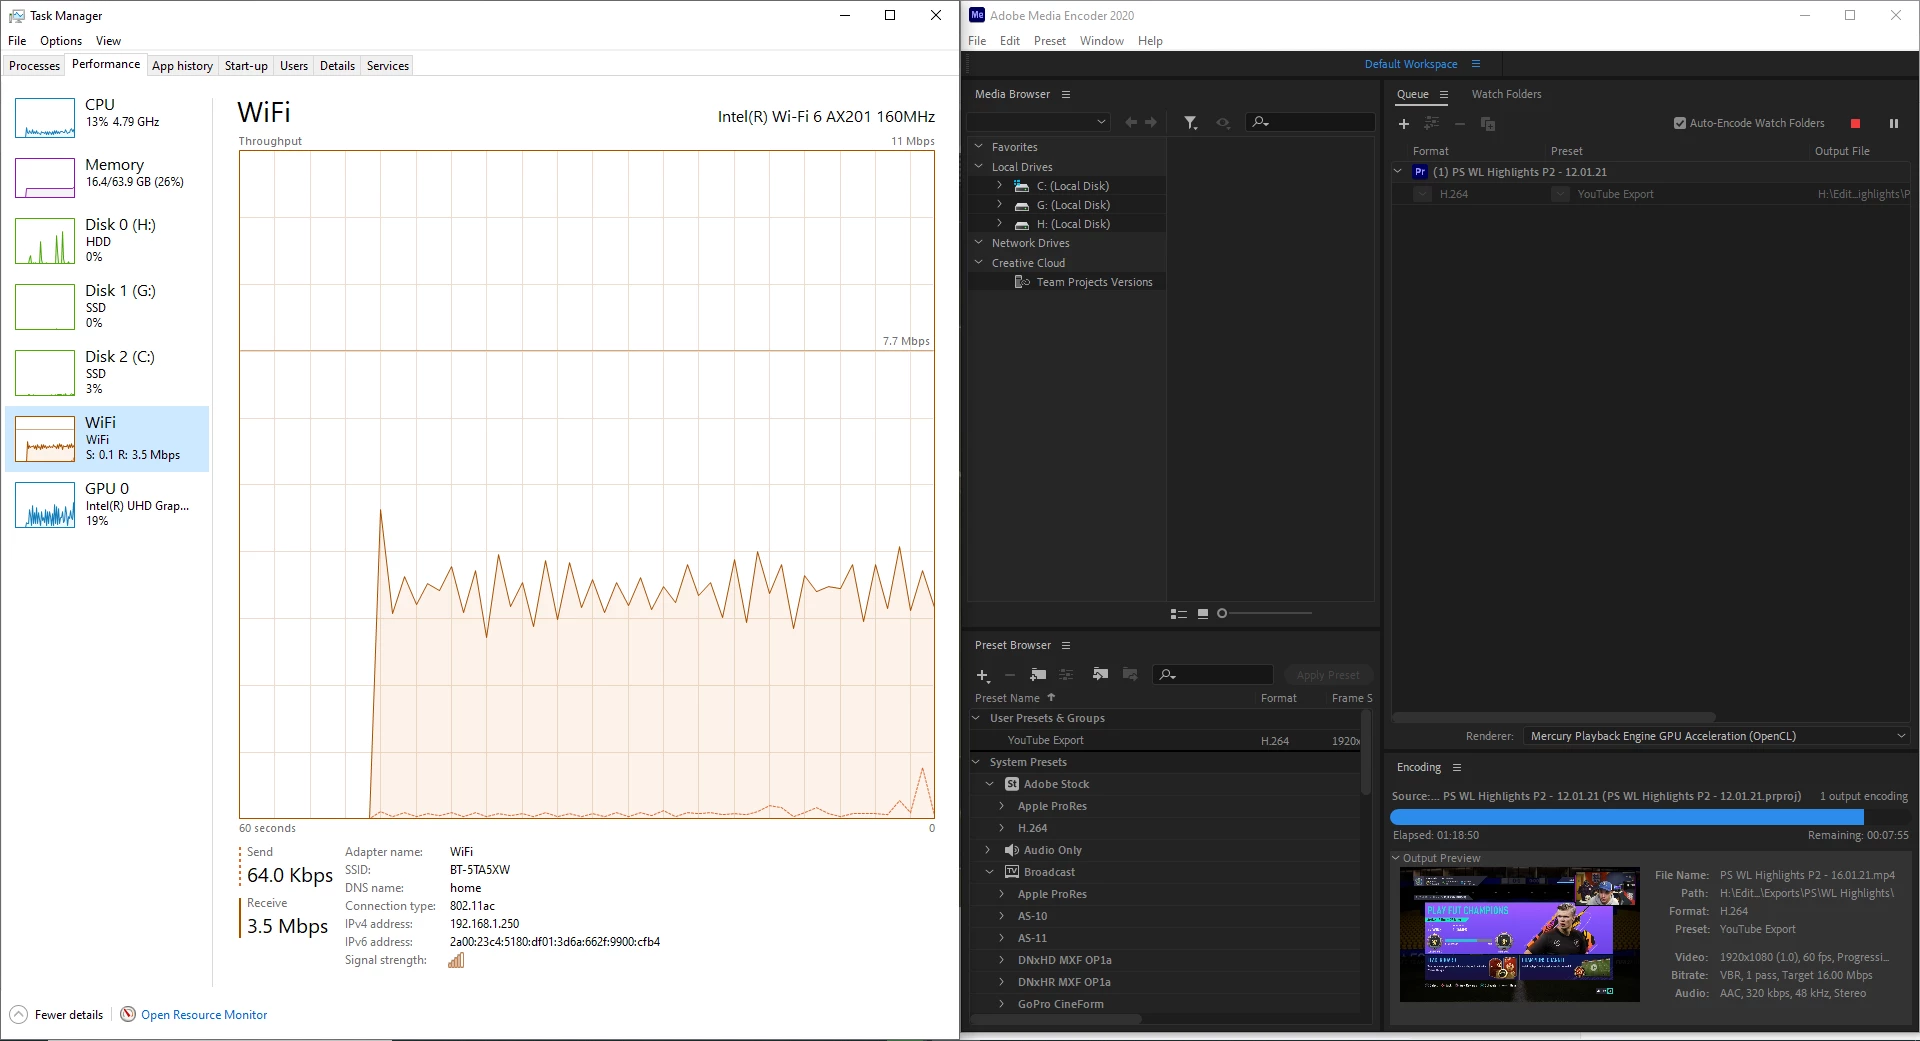1920x1041 pixels.
Task: Stop the queue with the red square
Action: [1856, 123]
